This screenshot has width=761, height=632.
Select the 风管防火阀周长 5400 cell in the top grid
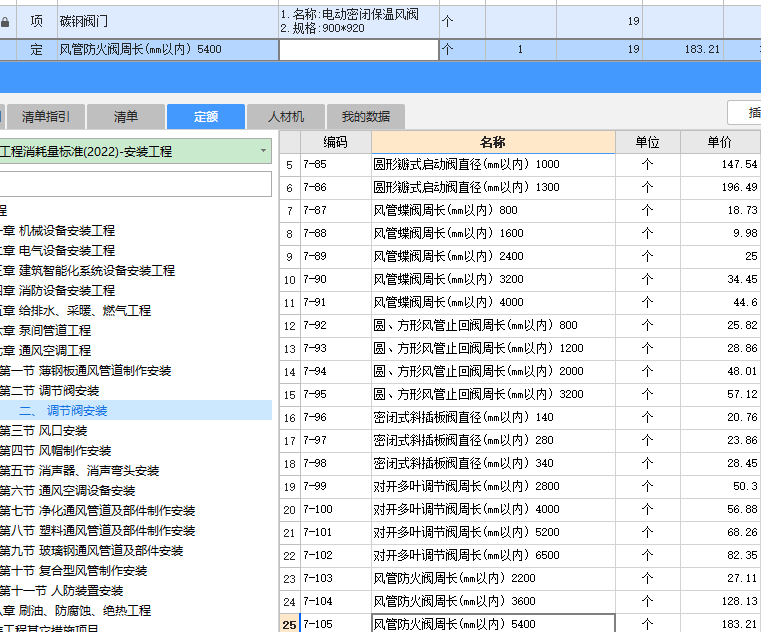(168, 50)
